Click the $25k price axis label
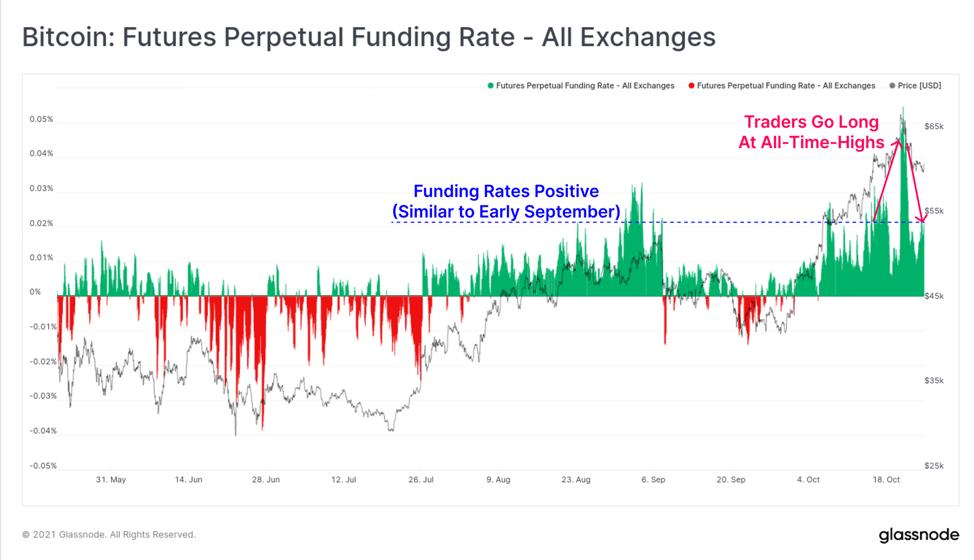This screenshot has height=560, width=974. (x=934, y=466)
